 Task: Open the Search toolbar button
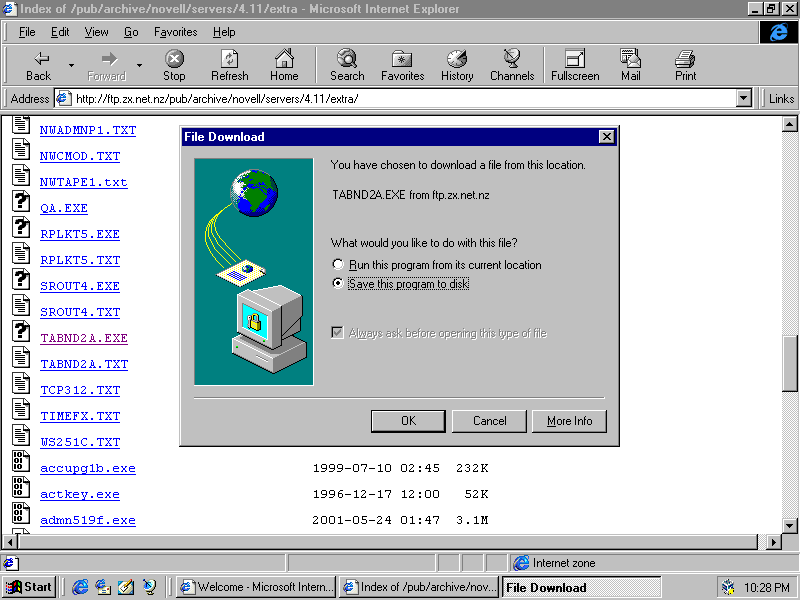(347, 65)
